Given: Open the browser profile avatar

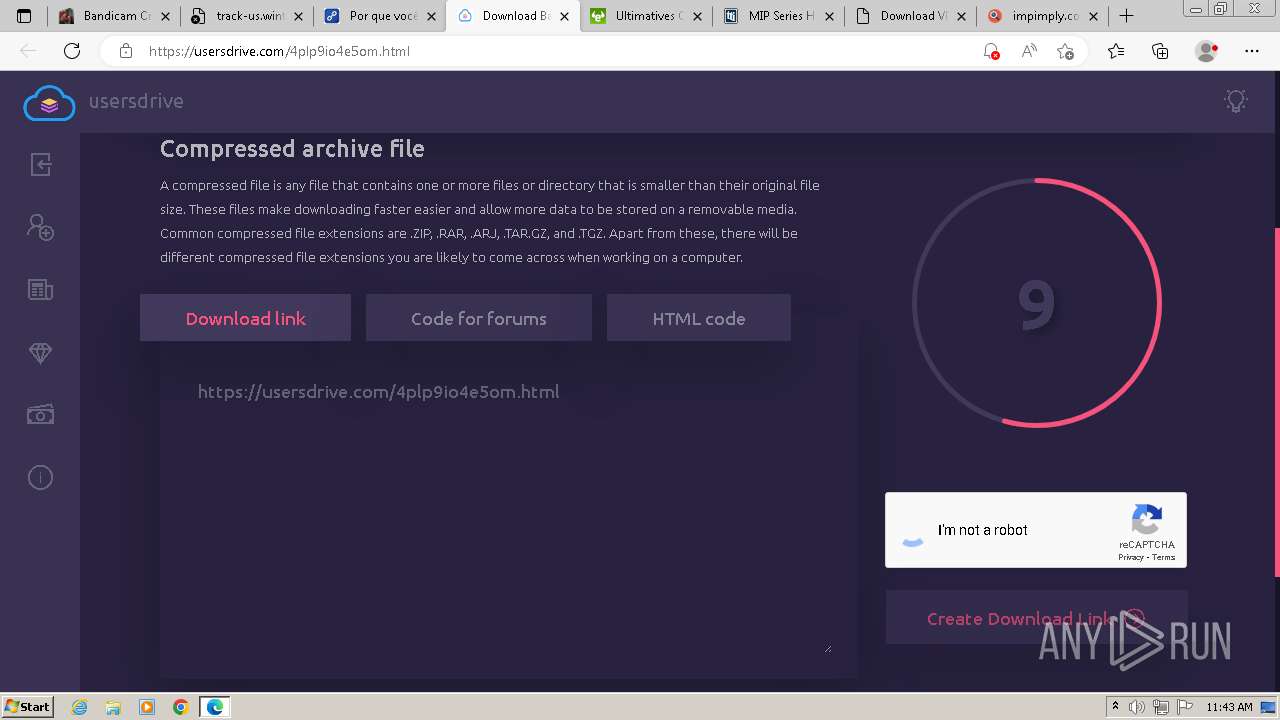Looking at the screenshot, I should [x=1206, y=51].
